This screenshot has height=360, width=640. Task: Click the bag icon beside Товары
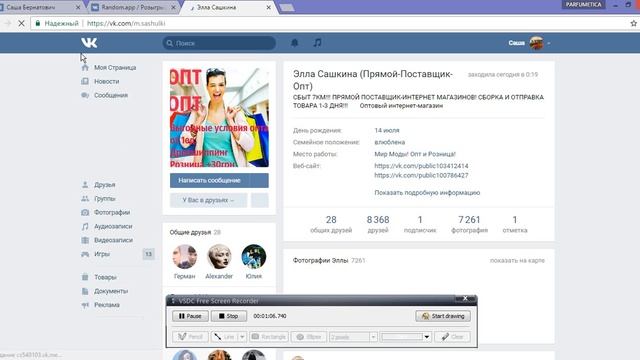tap(85, 278)
